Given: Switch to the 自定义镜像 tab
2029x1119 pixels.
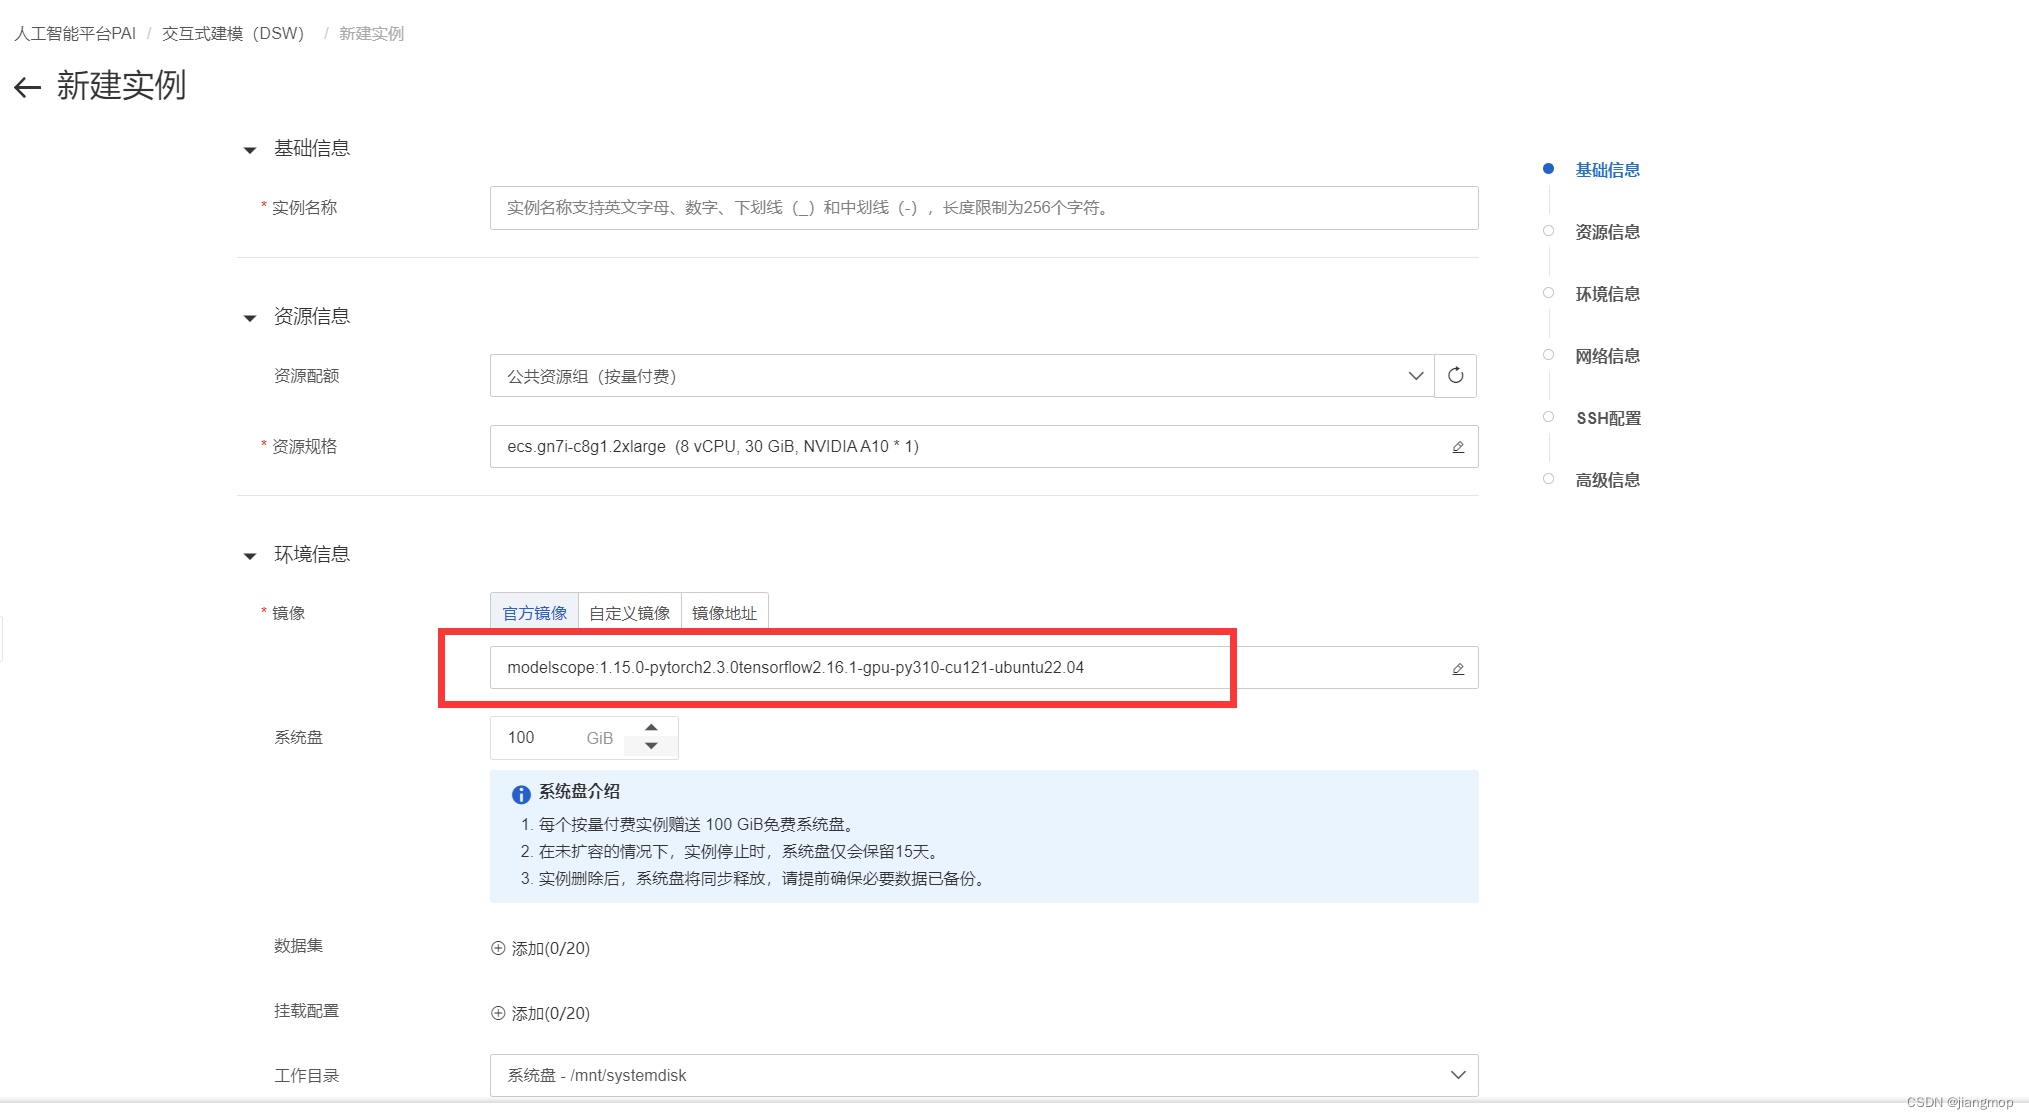Looking at the screenshot, I should tap(629, 612).
